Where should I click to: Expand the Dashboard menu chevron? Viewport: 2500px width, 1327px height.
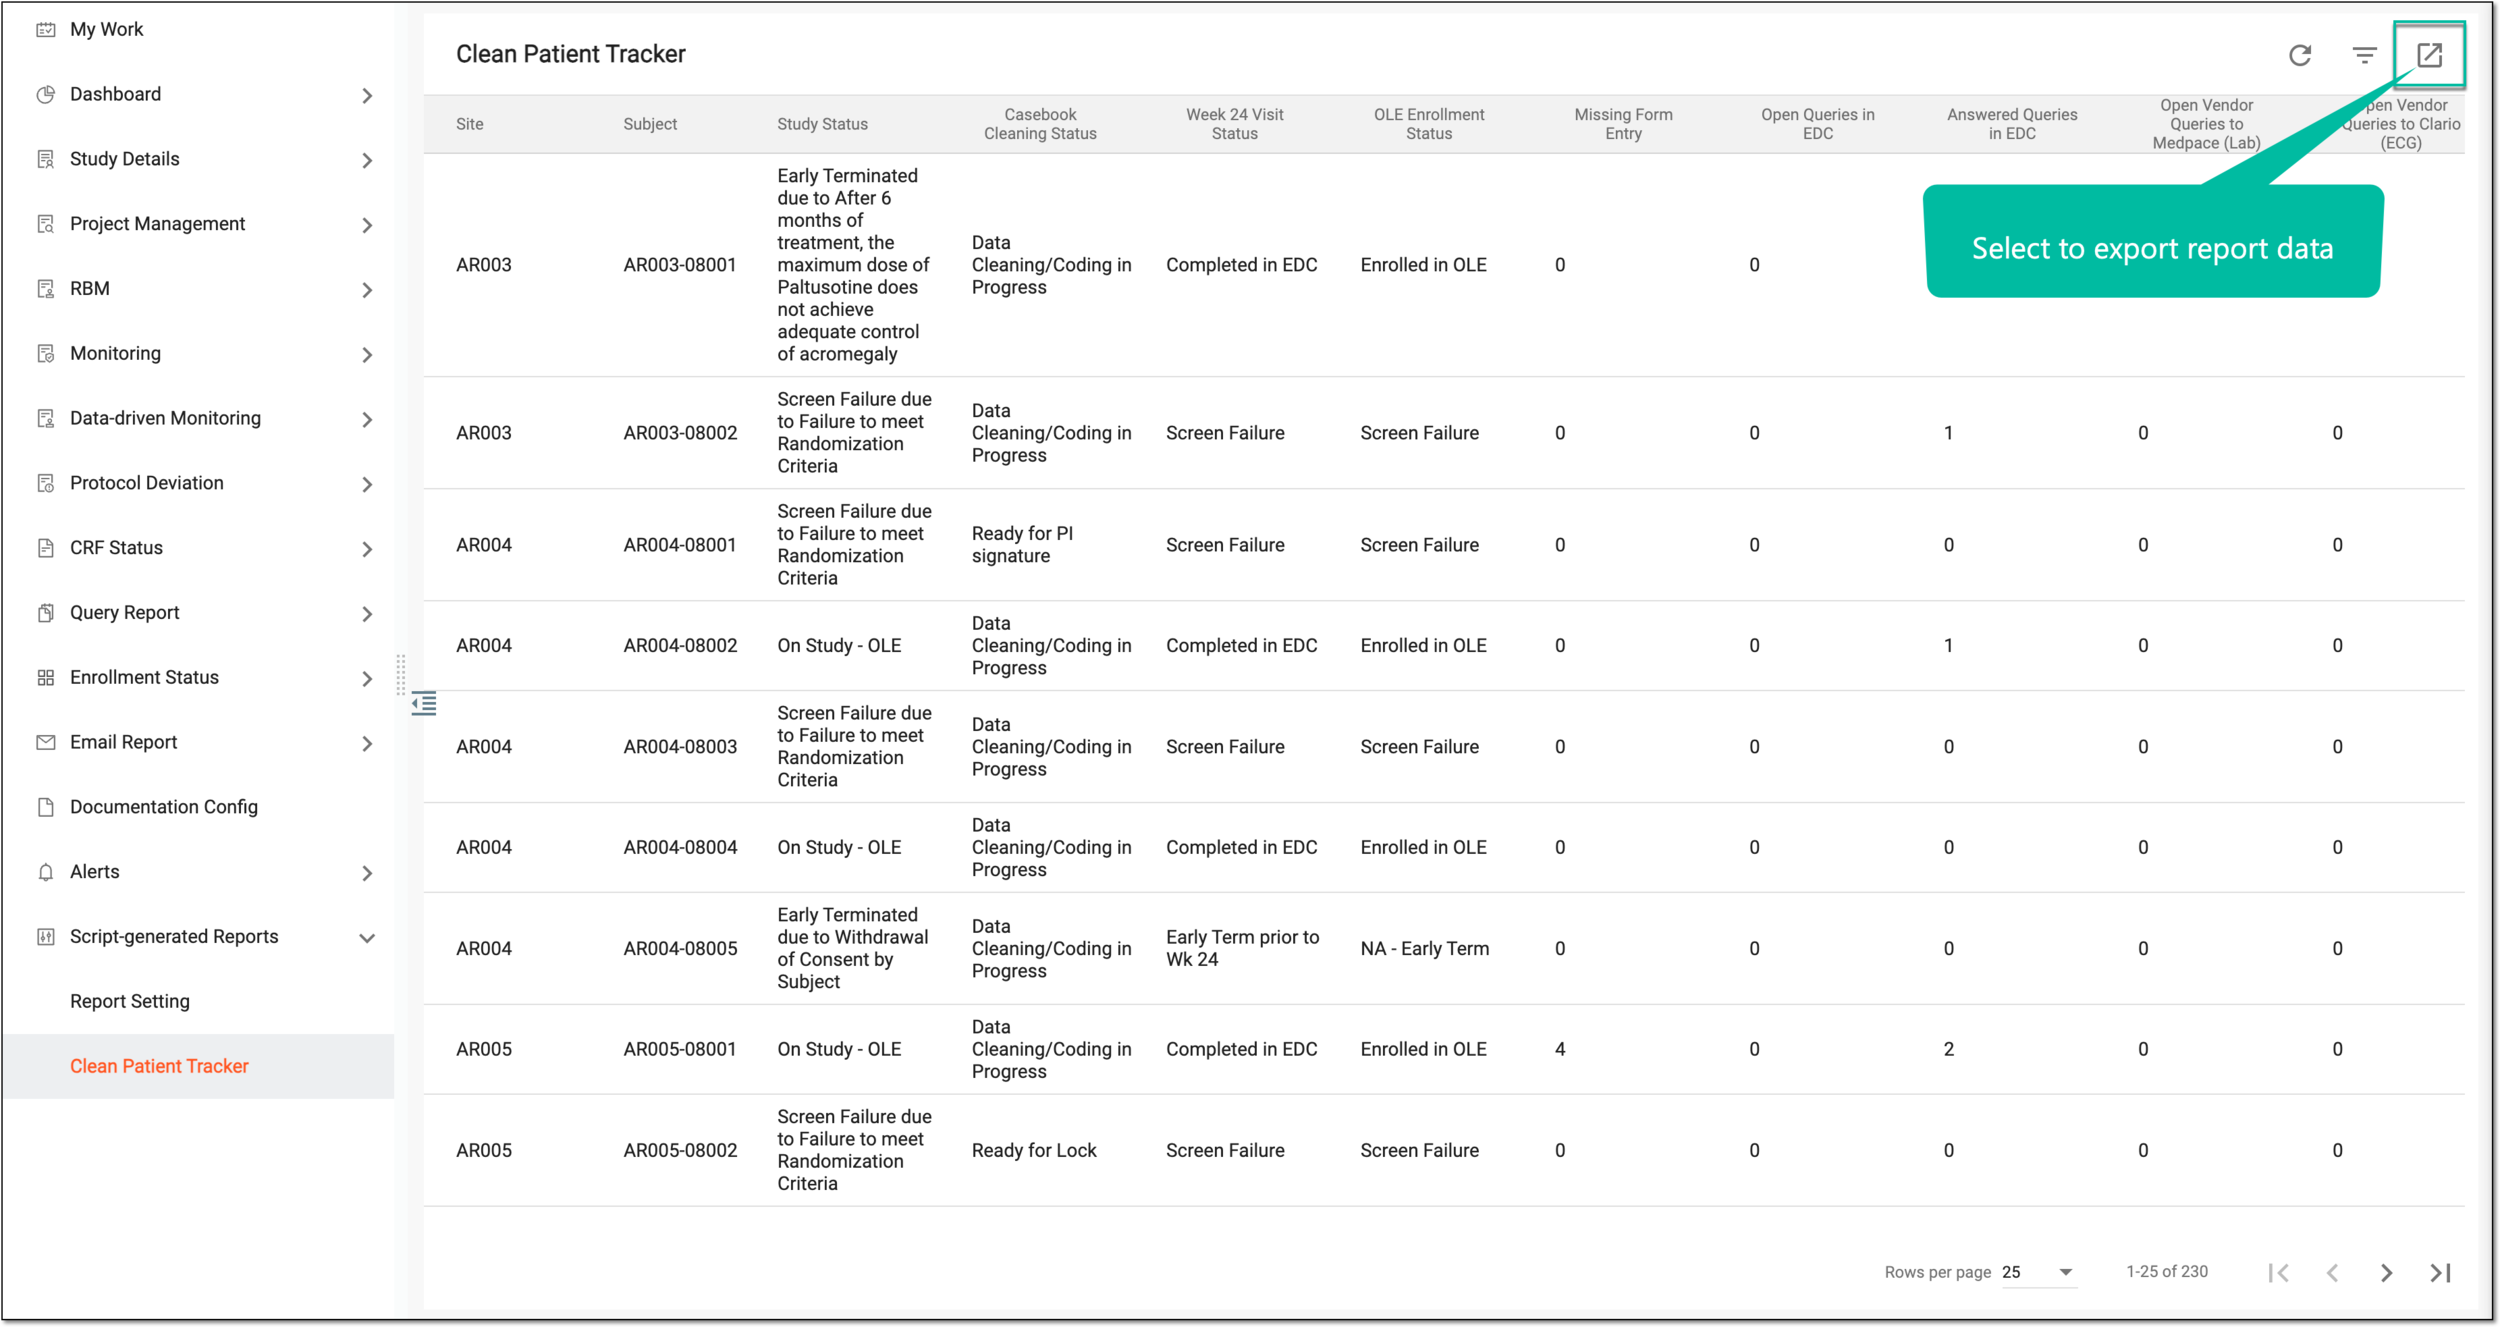click(367, 96)
